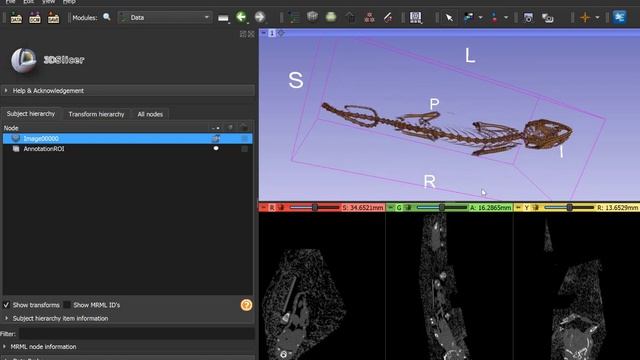Viewport: 640px width, 360px height.
Task: Open the markups placement dropdown arrow
Action: [506, 18]
